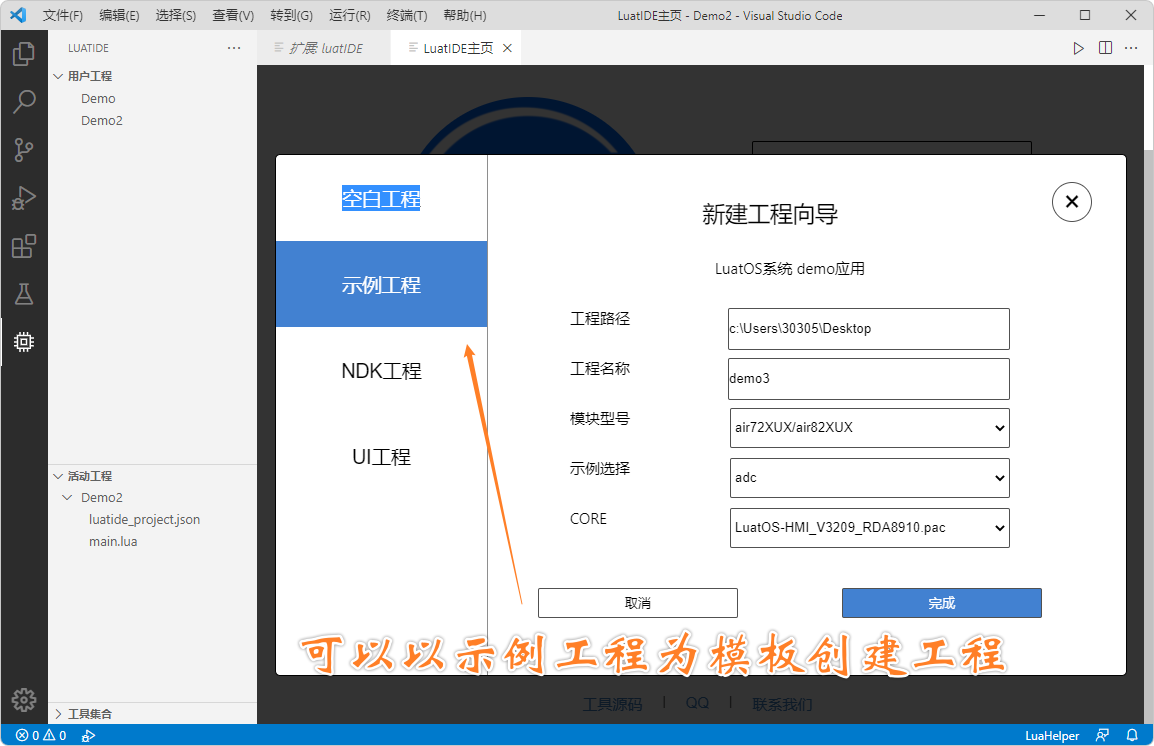Open the Extensions view icon
1154x746 pixels.
[x=24, y=246]
